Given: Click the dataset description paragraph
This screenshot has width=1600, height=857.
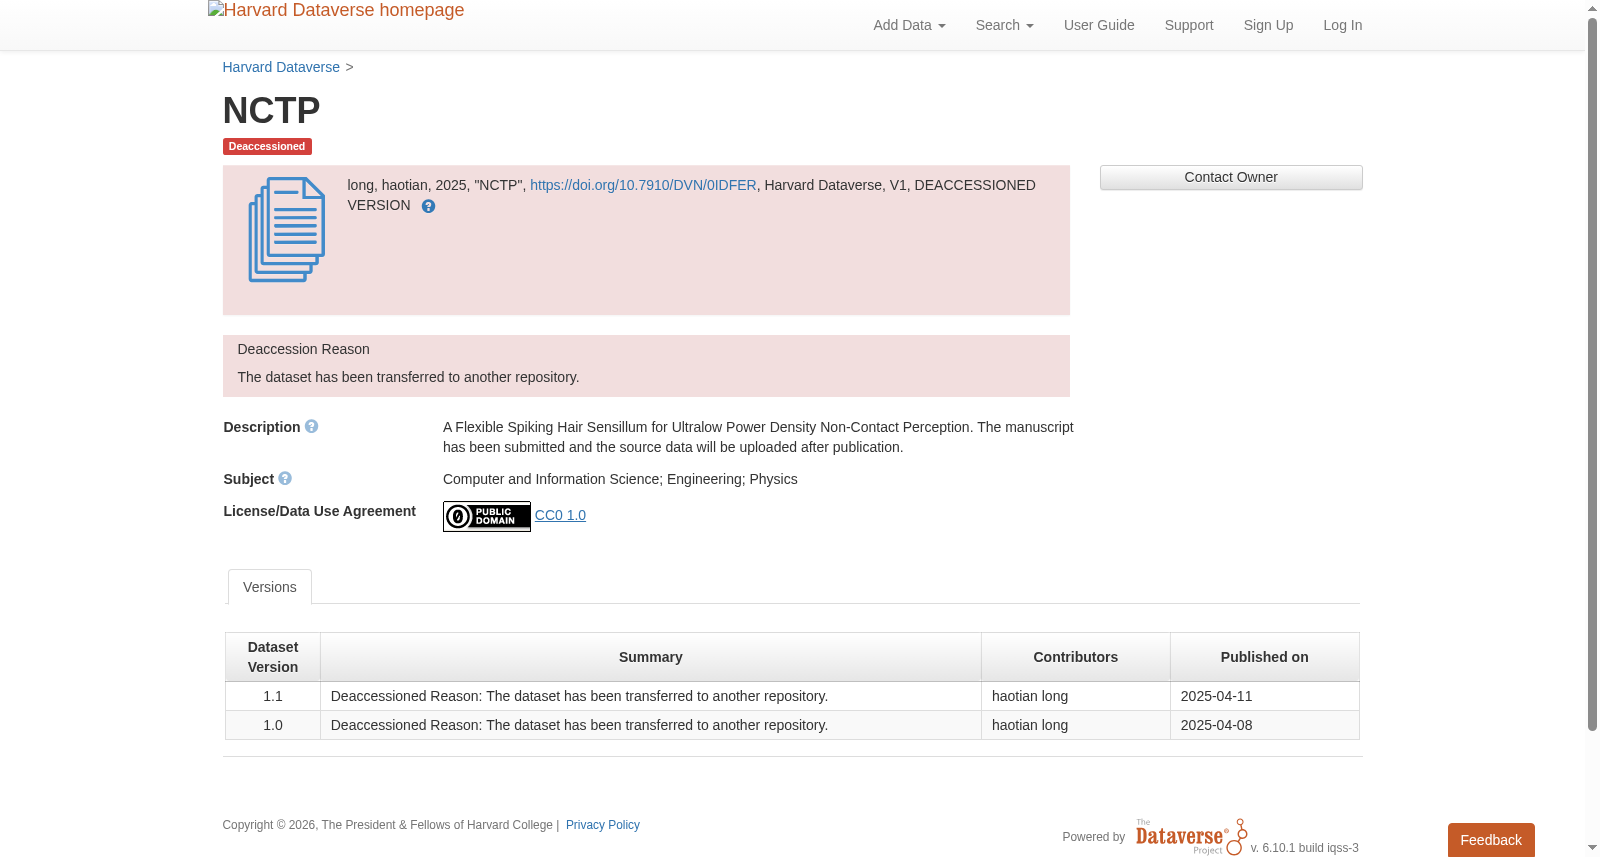Looking at the screenshot, I should click(x=758, y=437).
